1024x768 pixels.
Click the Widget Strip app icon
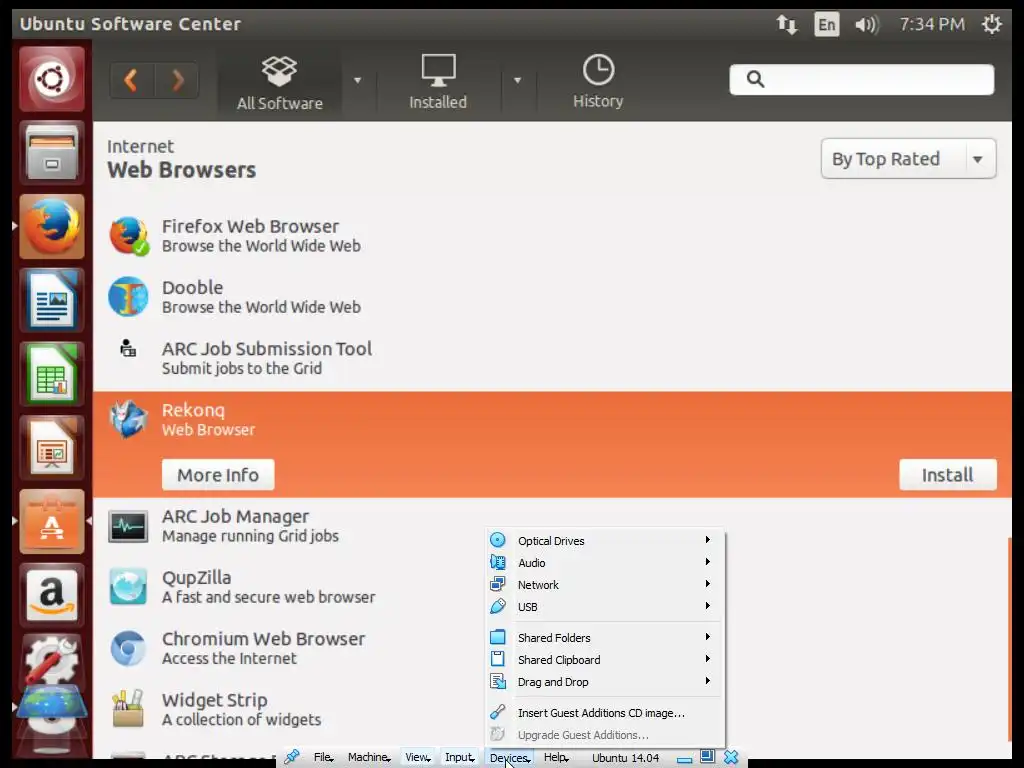click(x=128, y=709)
